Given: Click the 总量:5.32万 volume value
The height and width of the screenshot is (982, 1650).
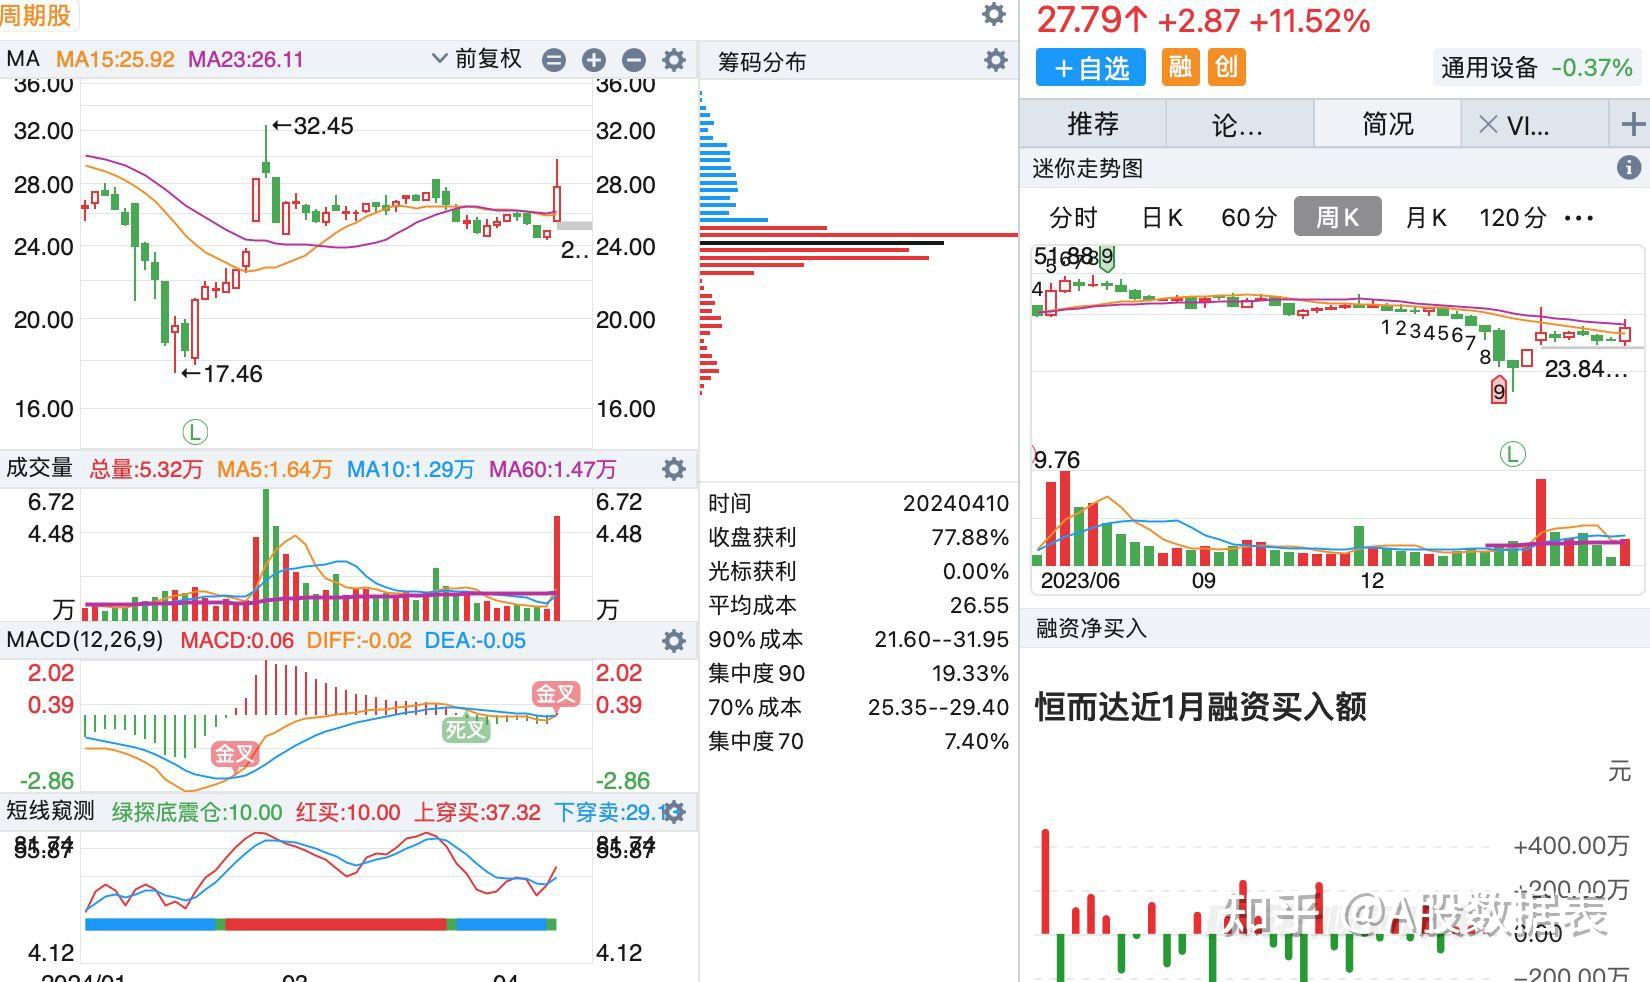Looking at the screenshot, I should pyautogui.click(x=146, y=469).
